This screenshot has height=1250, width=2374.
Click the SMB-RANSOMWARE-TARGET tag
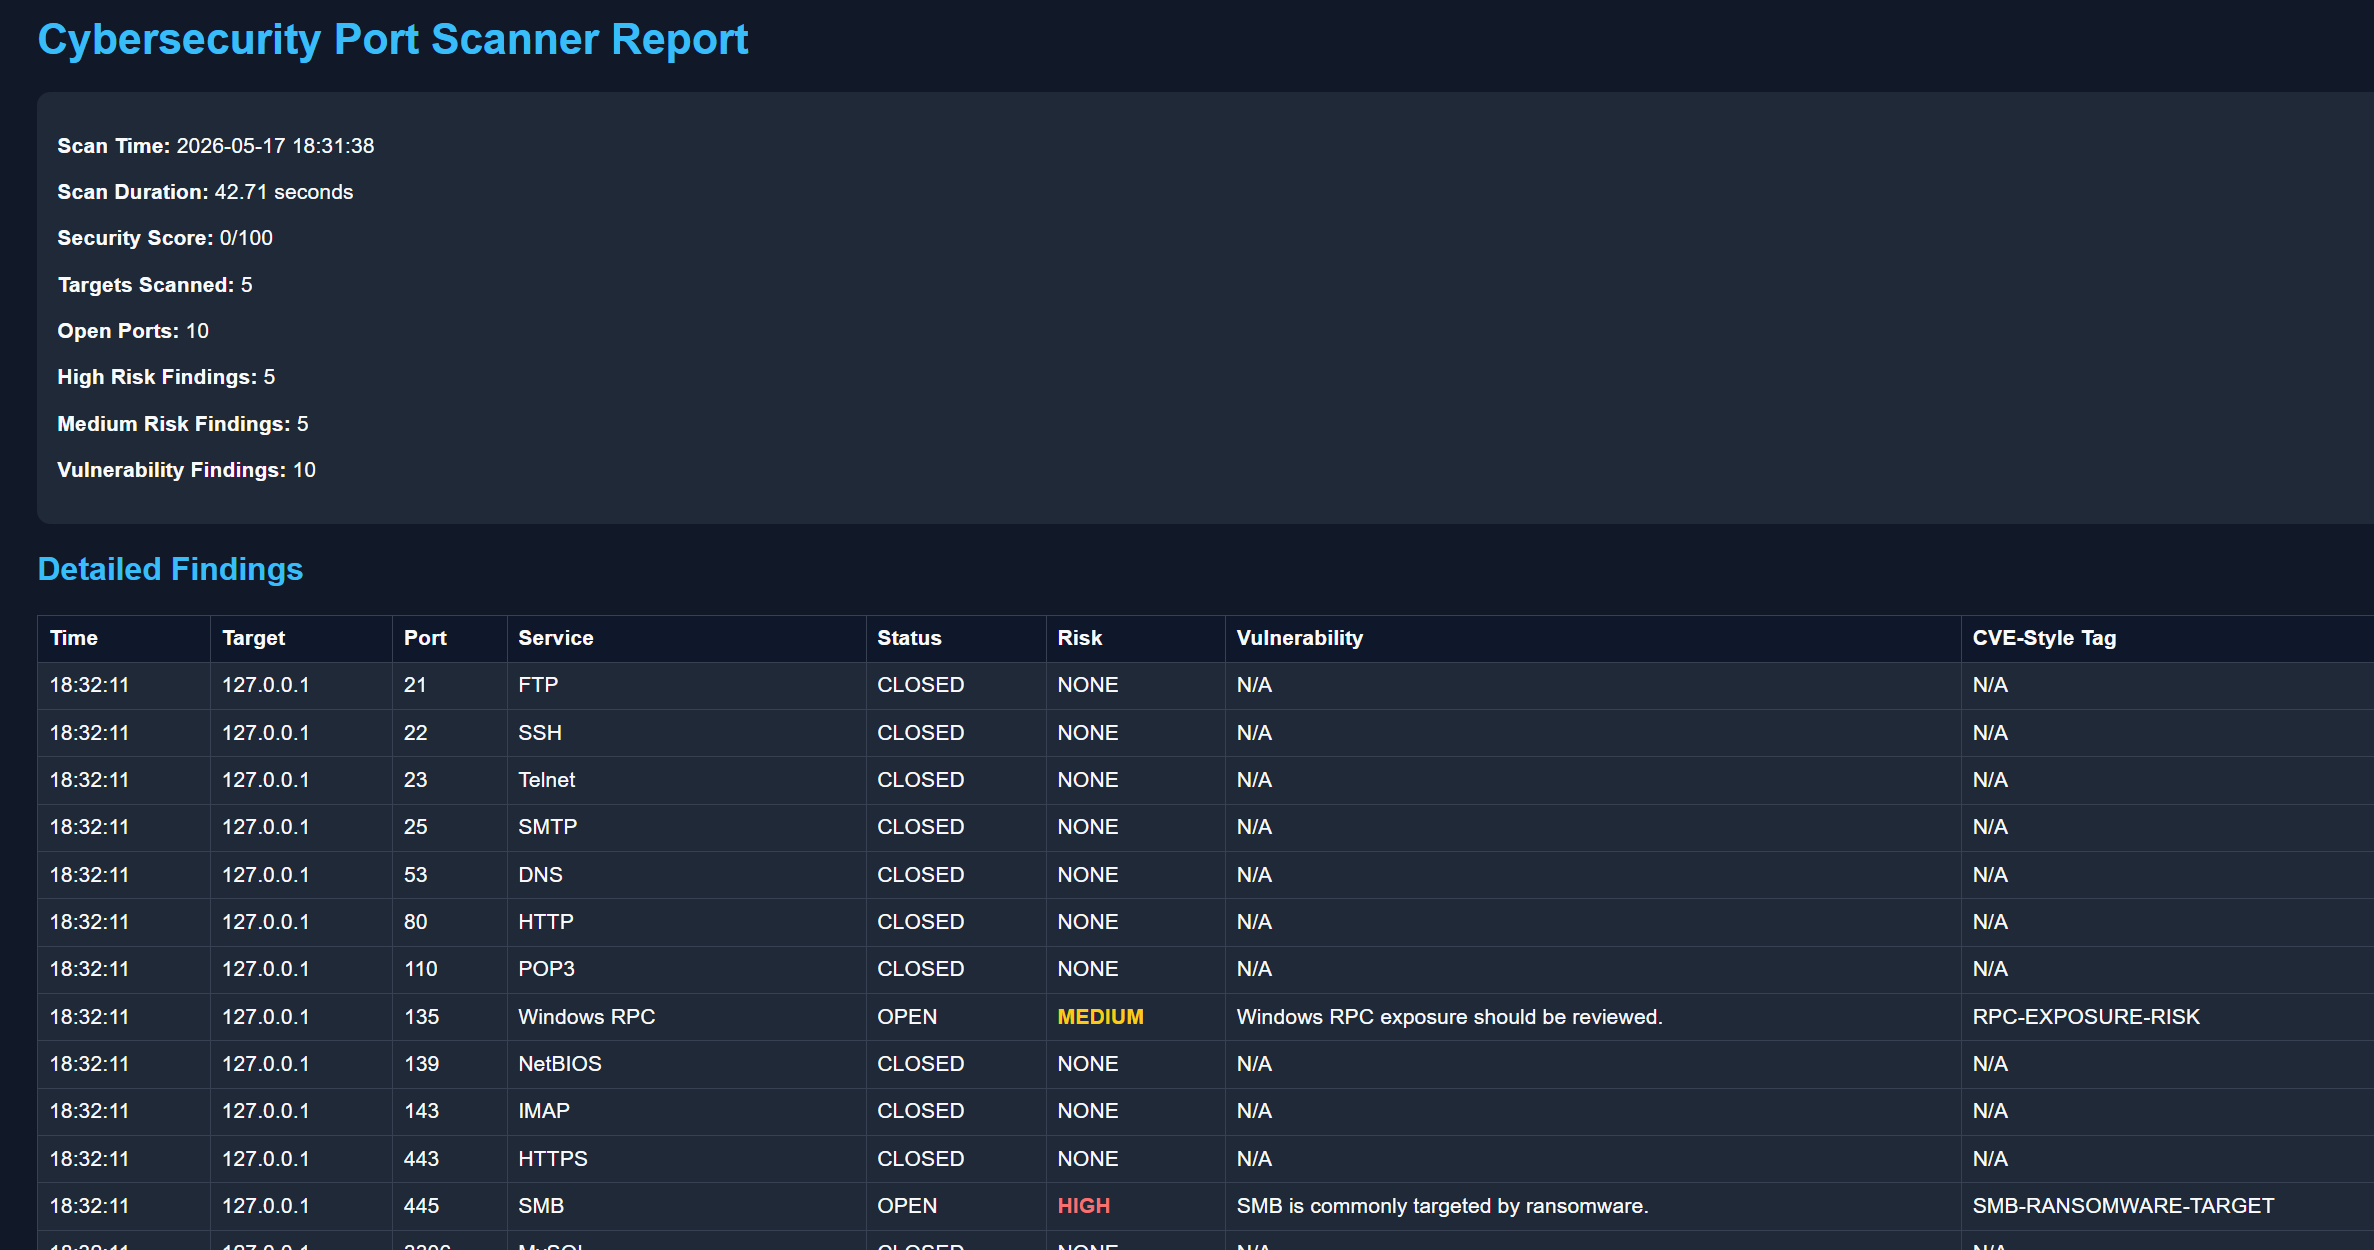tap(2123, 1206)
